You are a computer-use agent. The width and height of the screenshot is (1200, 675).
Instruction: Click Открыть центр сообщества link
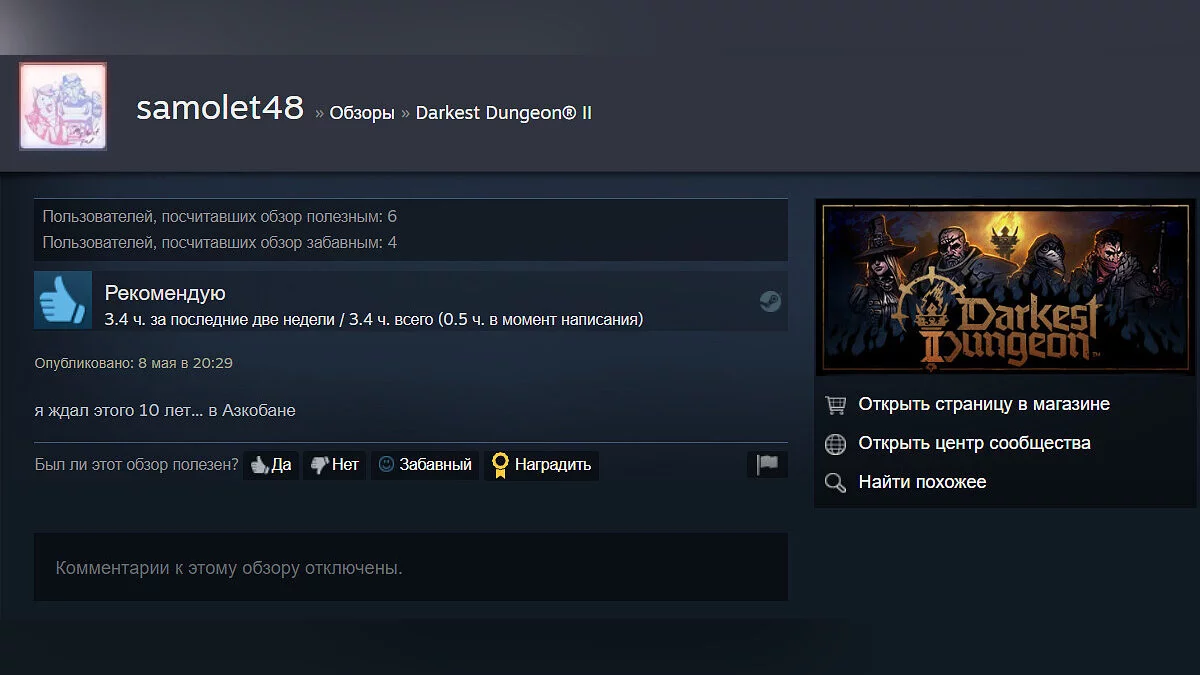coord(974,443)
